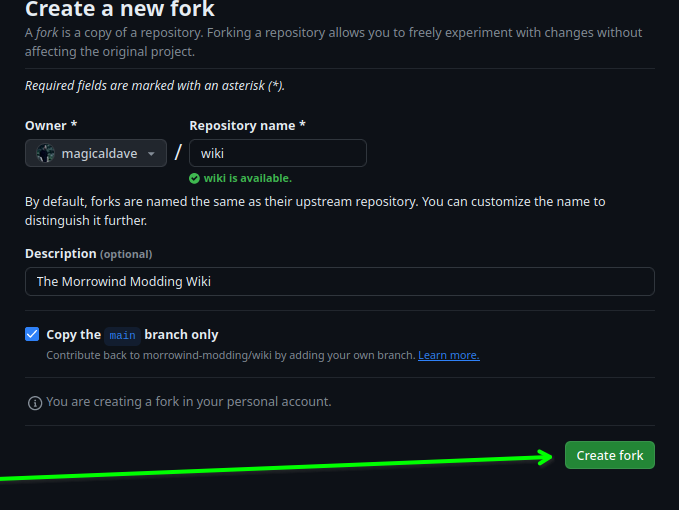Click the green arrowhead pointing to Create fork
The width and height of the screenshot is (679, 510).
[x=544, y=457]
